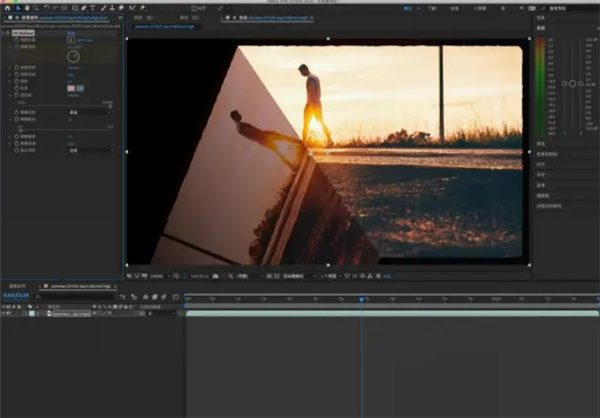Select the Type text tool
The image size is (600, 418).
pos(92,8)
